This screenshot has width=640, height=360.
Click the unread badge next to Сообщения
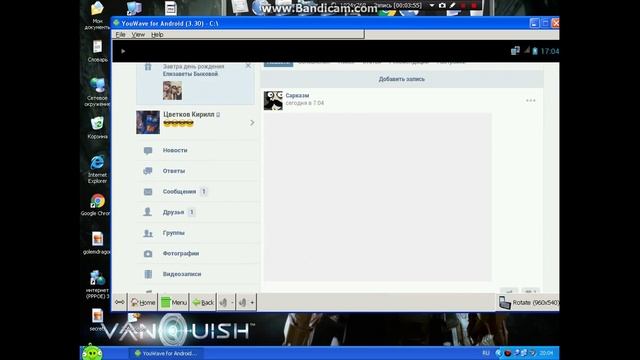click(x=204, y=191)
